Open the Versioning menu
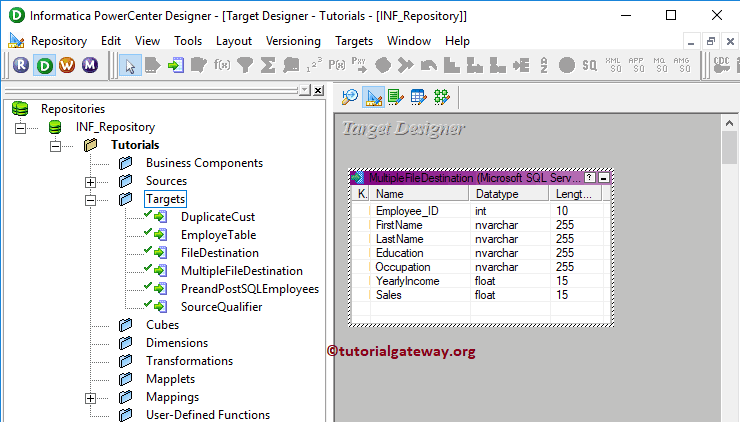The height and width of the screenshot is (422, 740). click(293, 41)
